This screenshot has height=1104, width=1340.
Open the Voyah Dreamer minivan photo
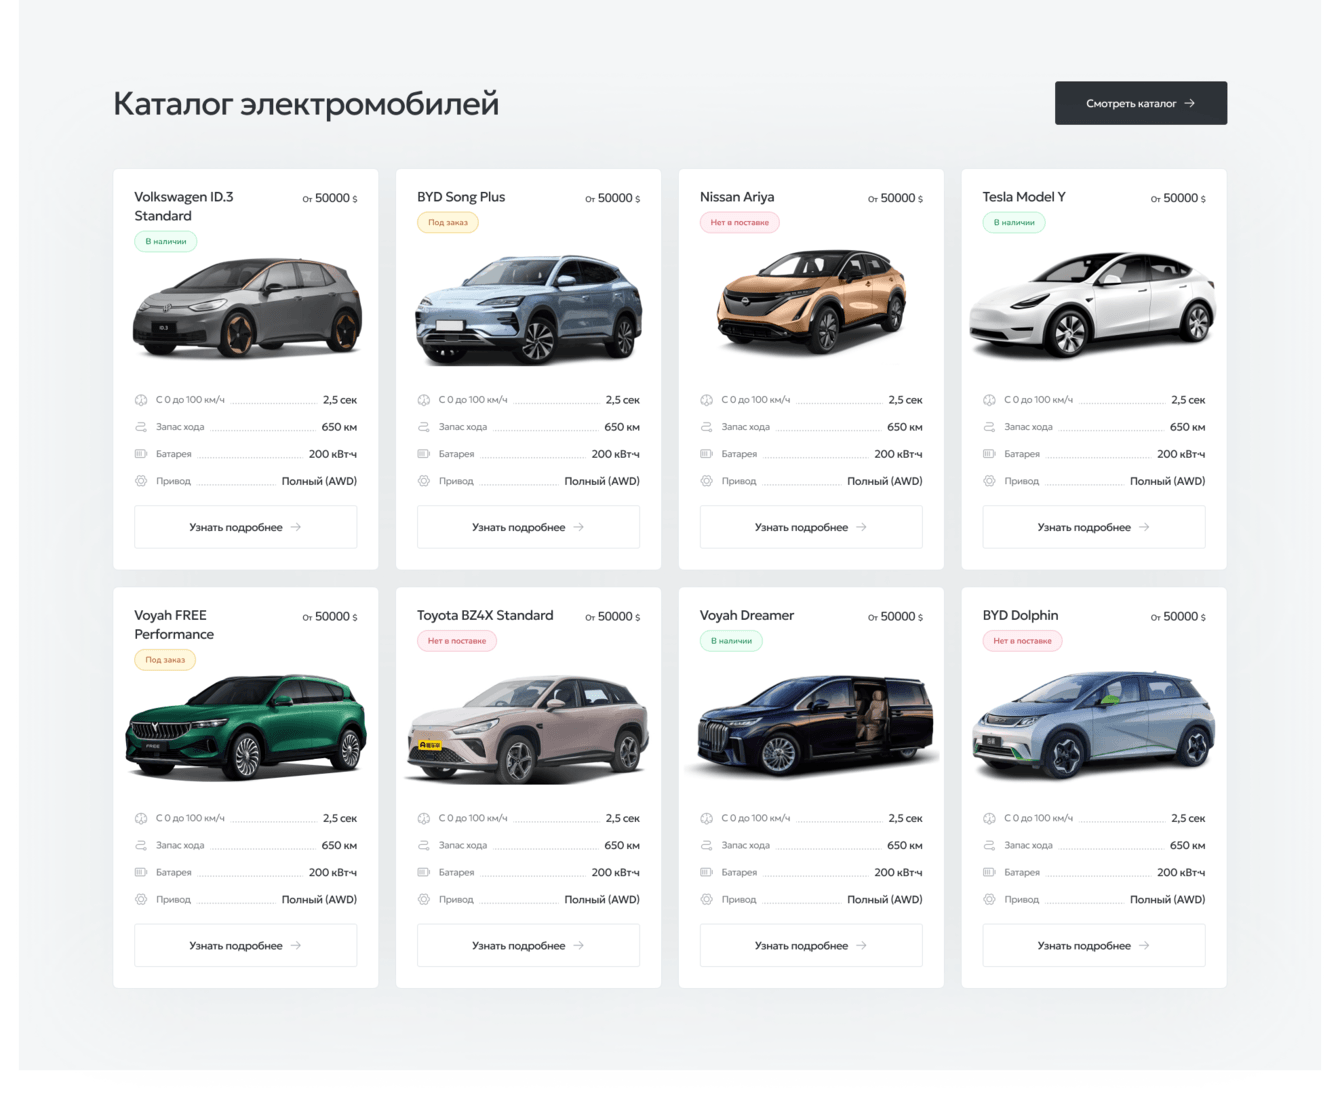pos(812,726)
